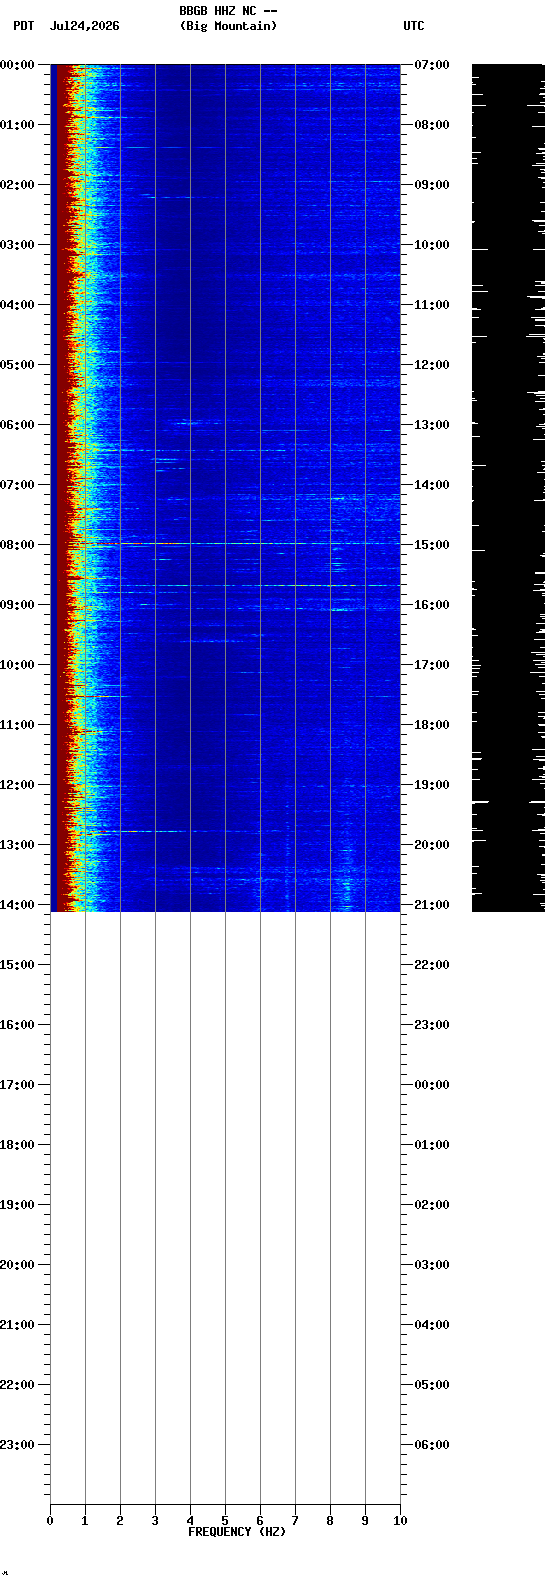Click the 07:00 UTC time label
Viewport: 552px width, 1584px height.
click(x=431, y=65)
